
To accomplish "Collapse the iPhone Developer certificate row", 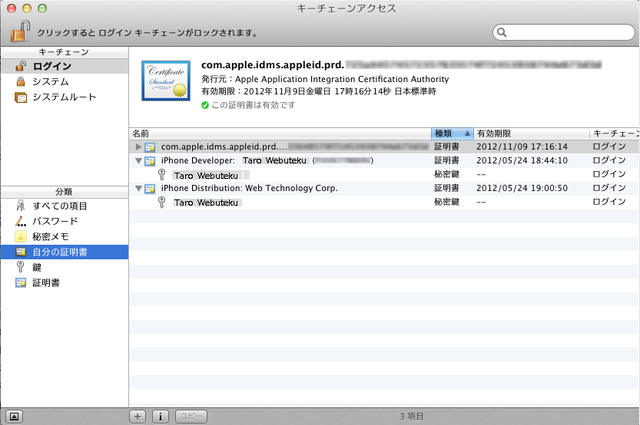I will [138, 160].
